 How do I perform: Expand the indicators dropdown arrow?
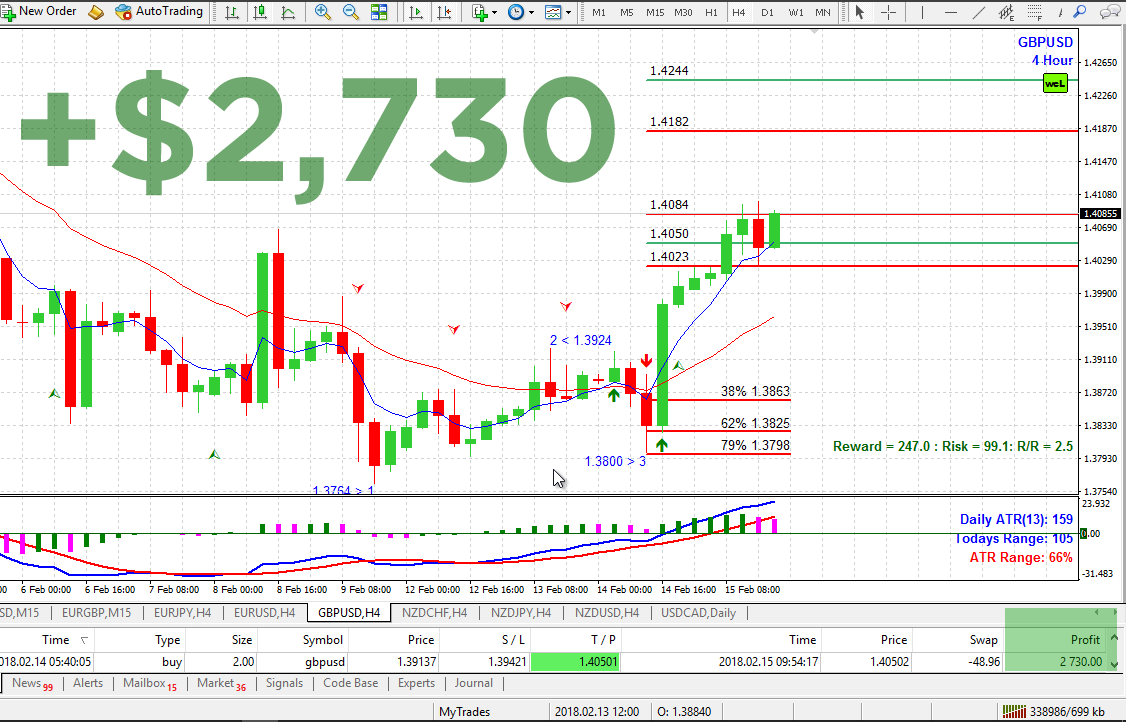click(x=494, y=12)
